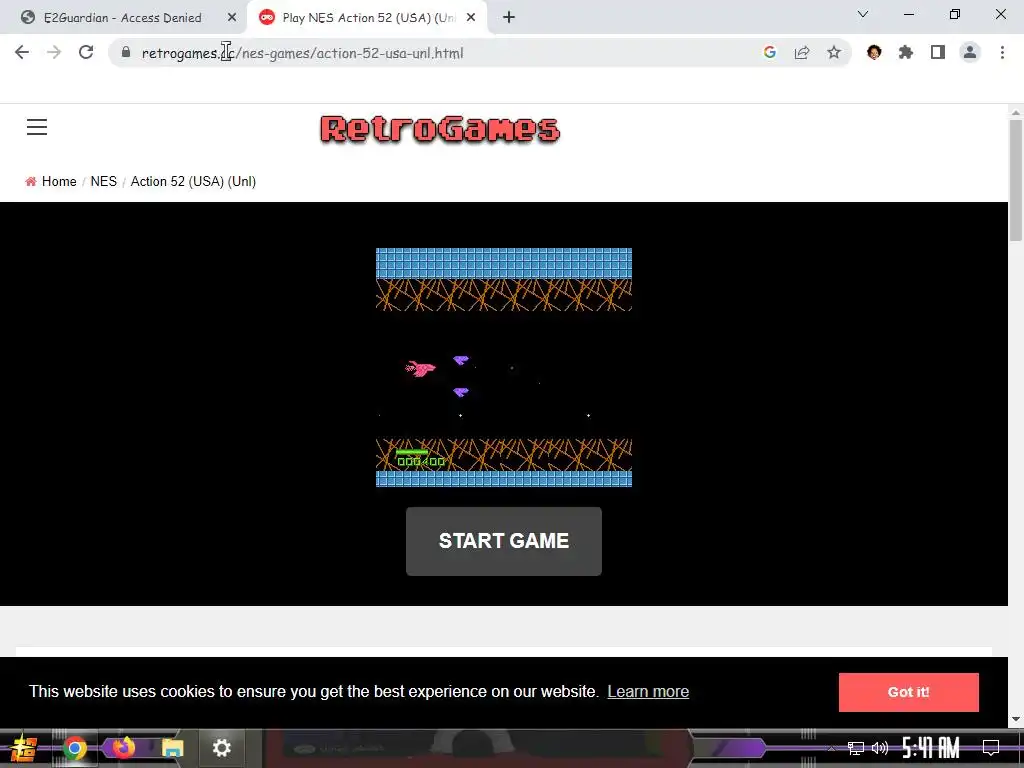Viewport: 1024px width, 768px height.
Task: Select the Play NES Action 52 tab
Action: tap(369, 18)
